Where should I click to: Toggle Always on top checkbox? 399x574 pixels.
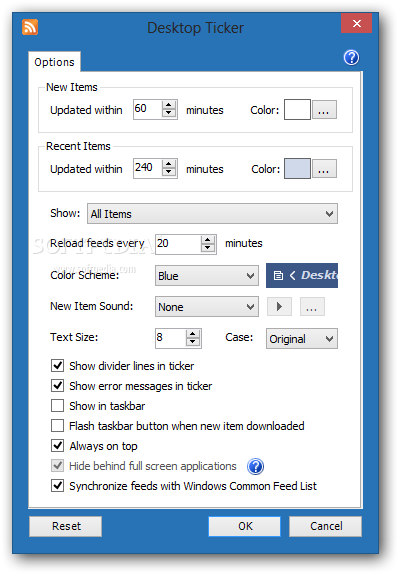[57, 446]
